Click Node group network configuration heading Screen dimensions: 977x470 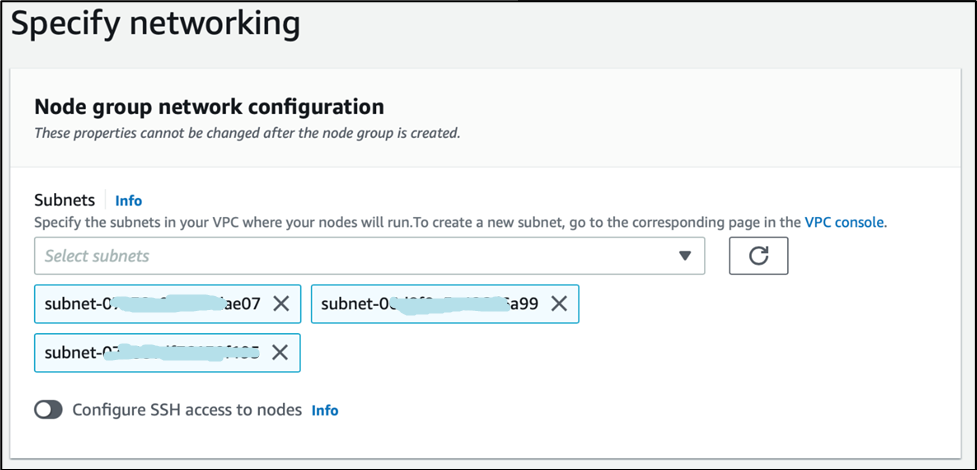click(x=209, y=106)
